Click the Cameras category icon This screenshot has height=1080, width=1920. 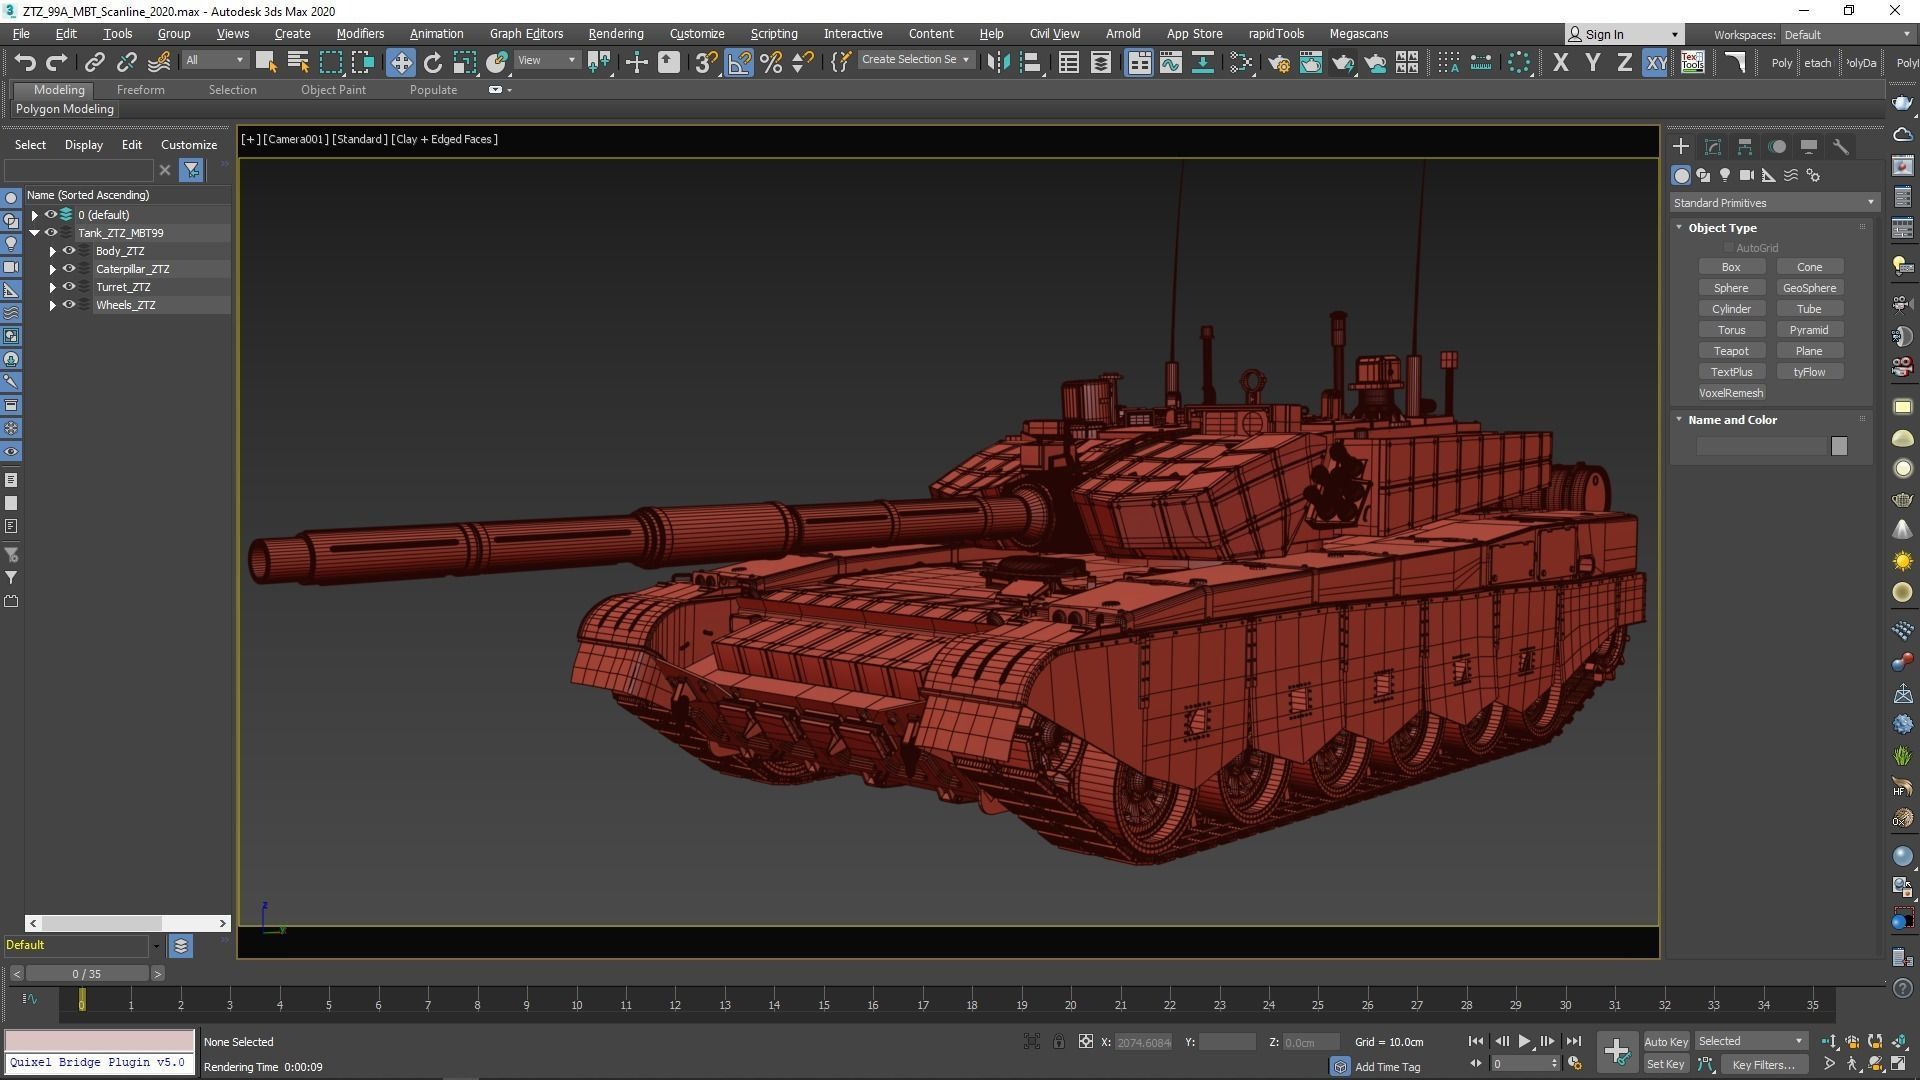point(1747,175)
